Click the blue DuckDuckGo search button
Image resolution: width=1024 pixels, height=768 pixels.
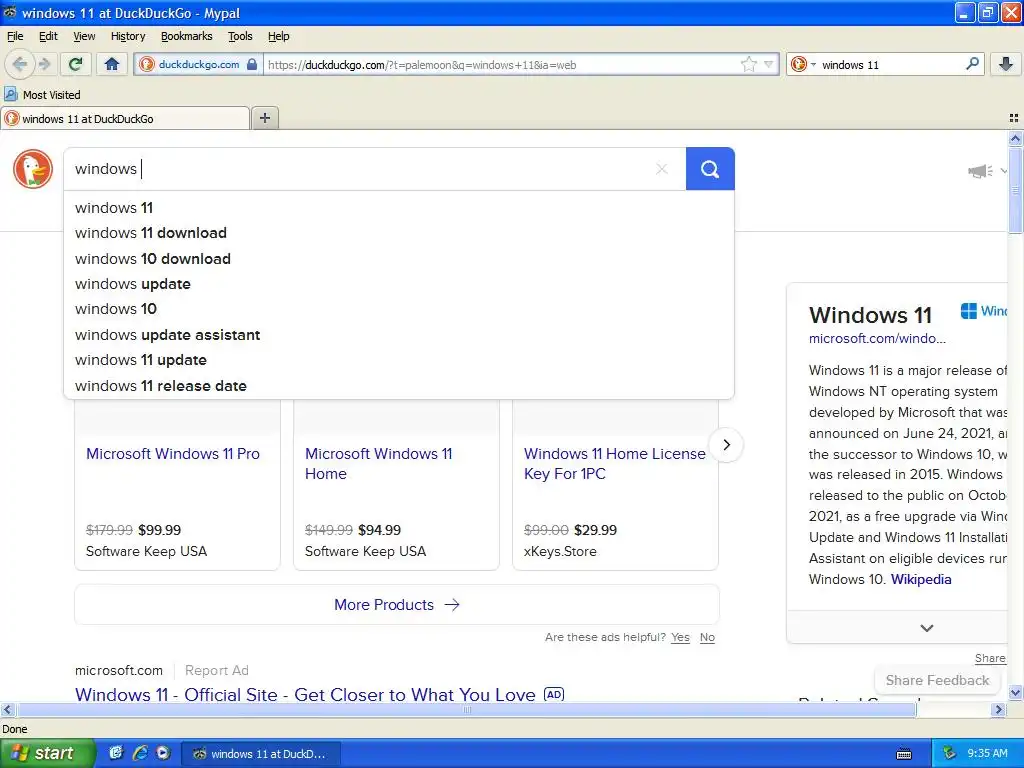710,169
